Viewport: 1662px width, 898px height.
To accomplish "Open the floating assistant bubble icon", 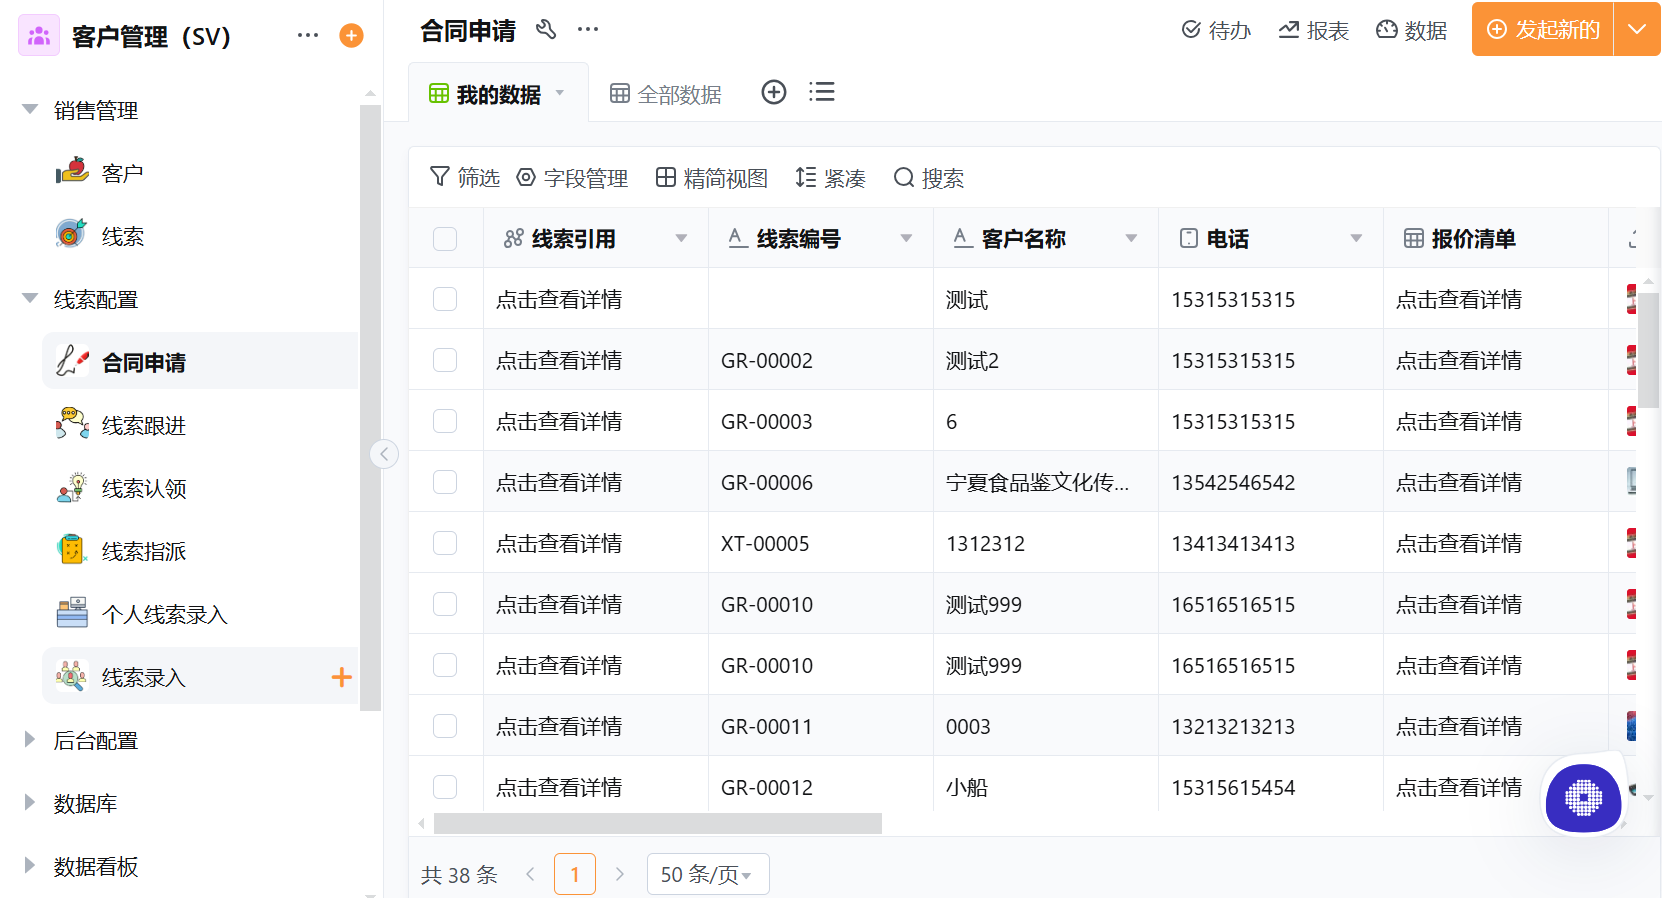I will click(1583, 798).
